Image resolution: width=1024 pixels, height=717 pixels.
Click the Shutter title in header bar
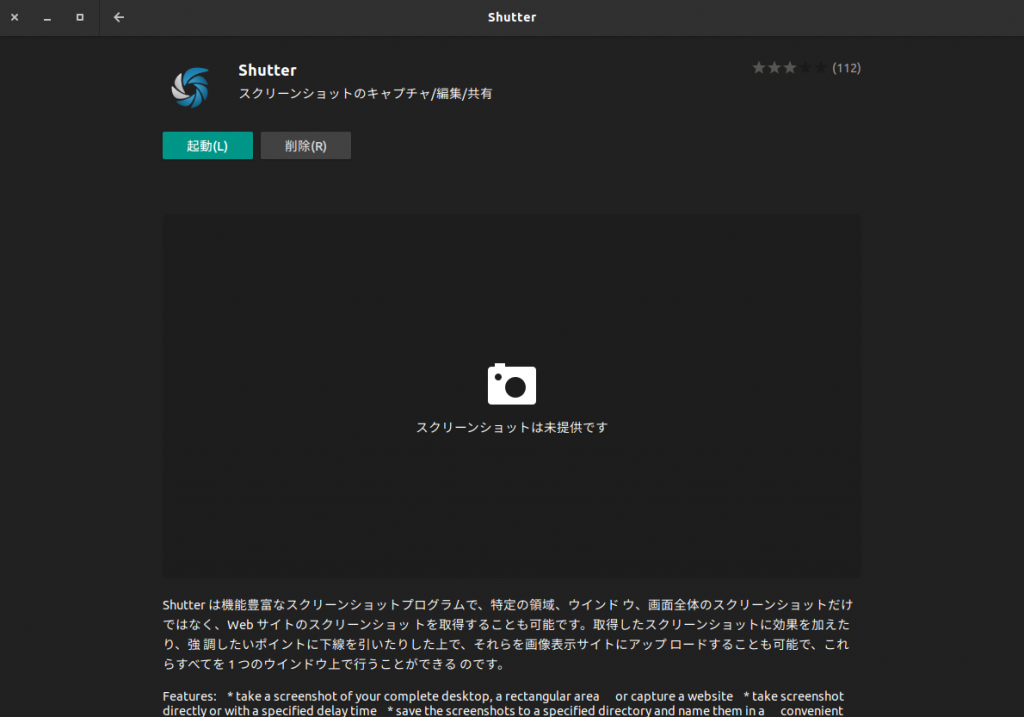point(512,18)
